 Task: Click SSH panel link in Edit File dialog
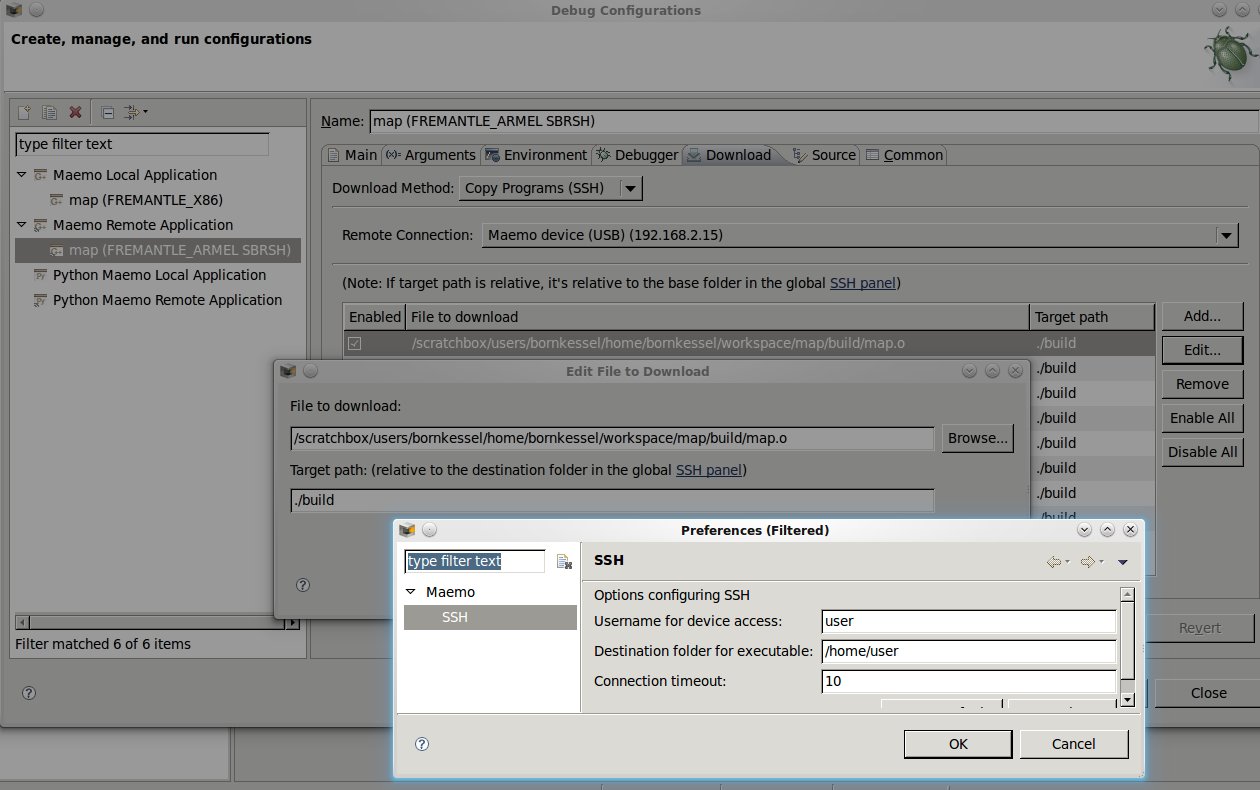[709, 469]
